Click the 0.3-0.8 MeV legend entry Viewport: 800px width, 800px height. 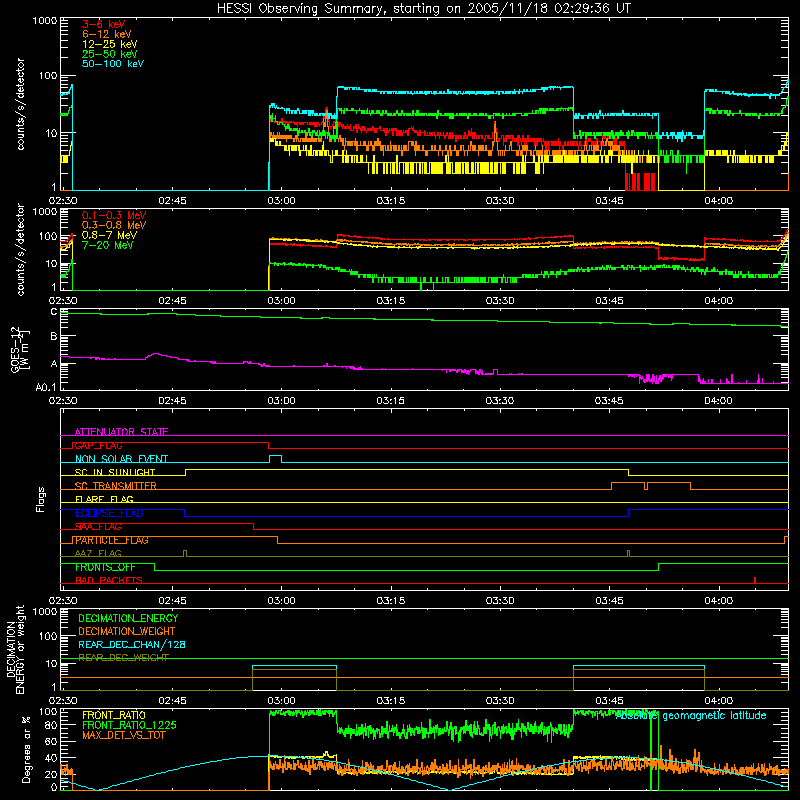(113, 225)
